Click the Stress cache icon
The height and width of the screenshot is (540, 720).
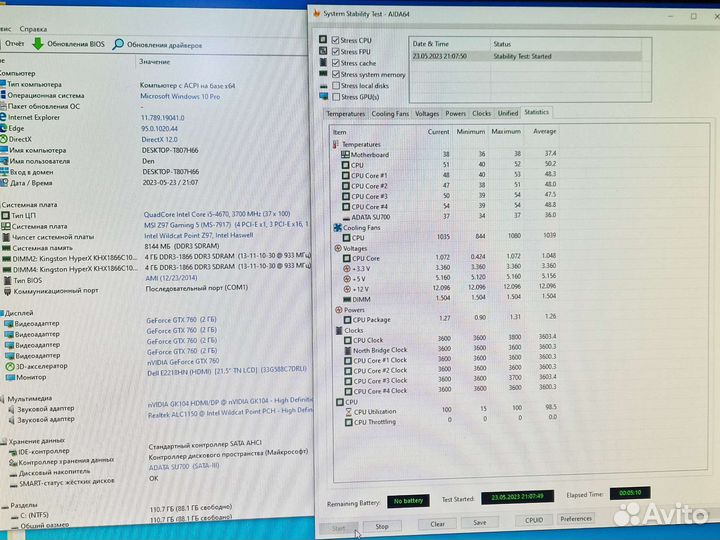(x=323, y=62)
